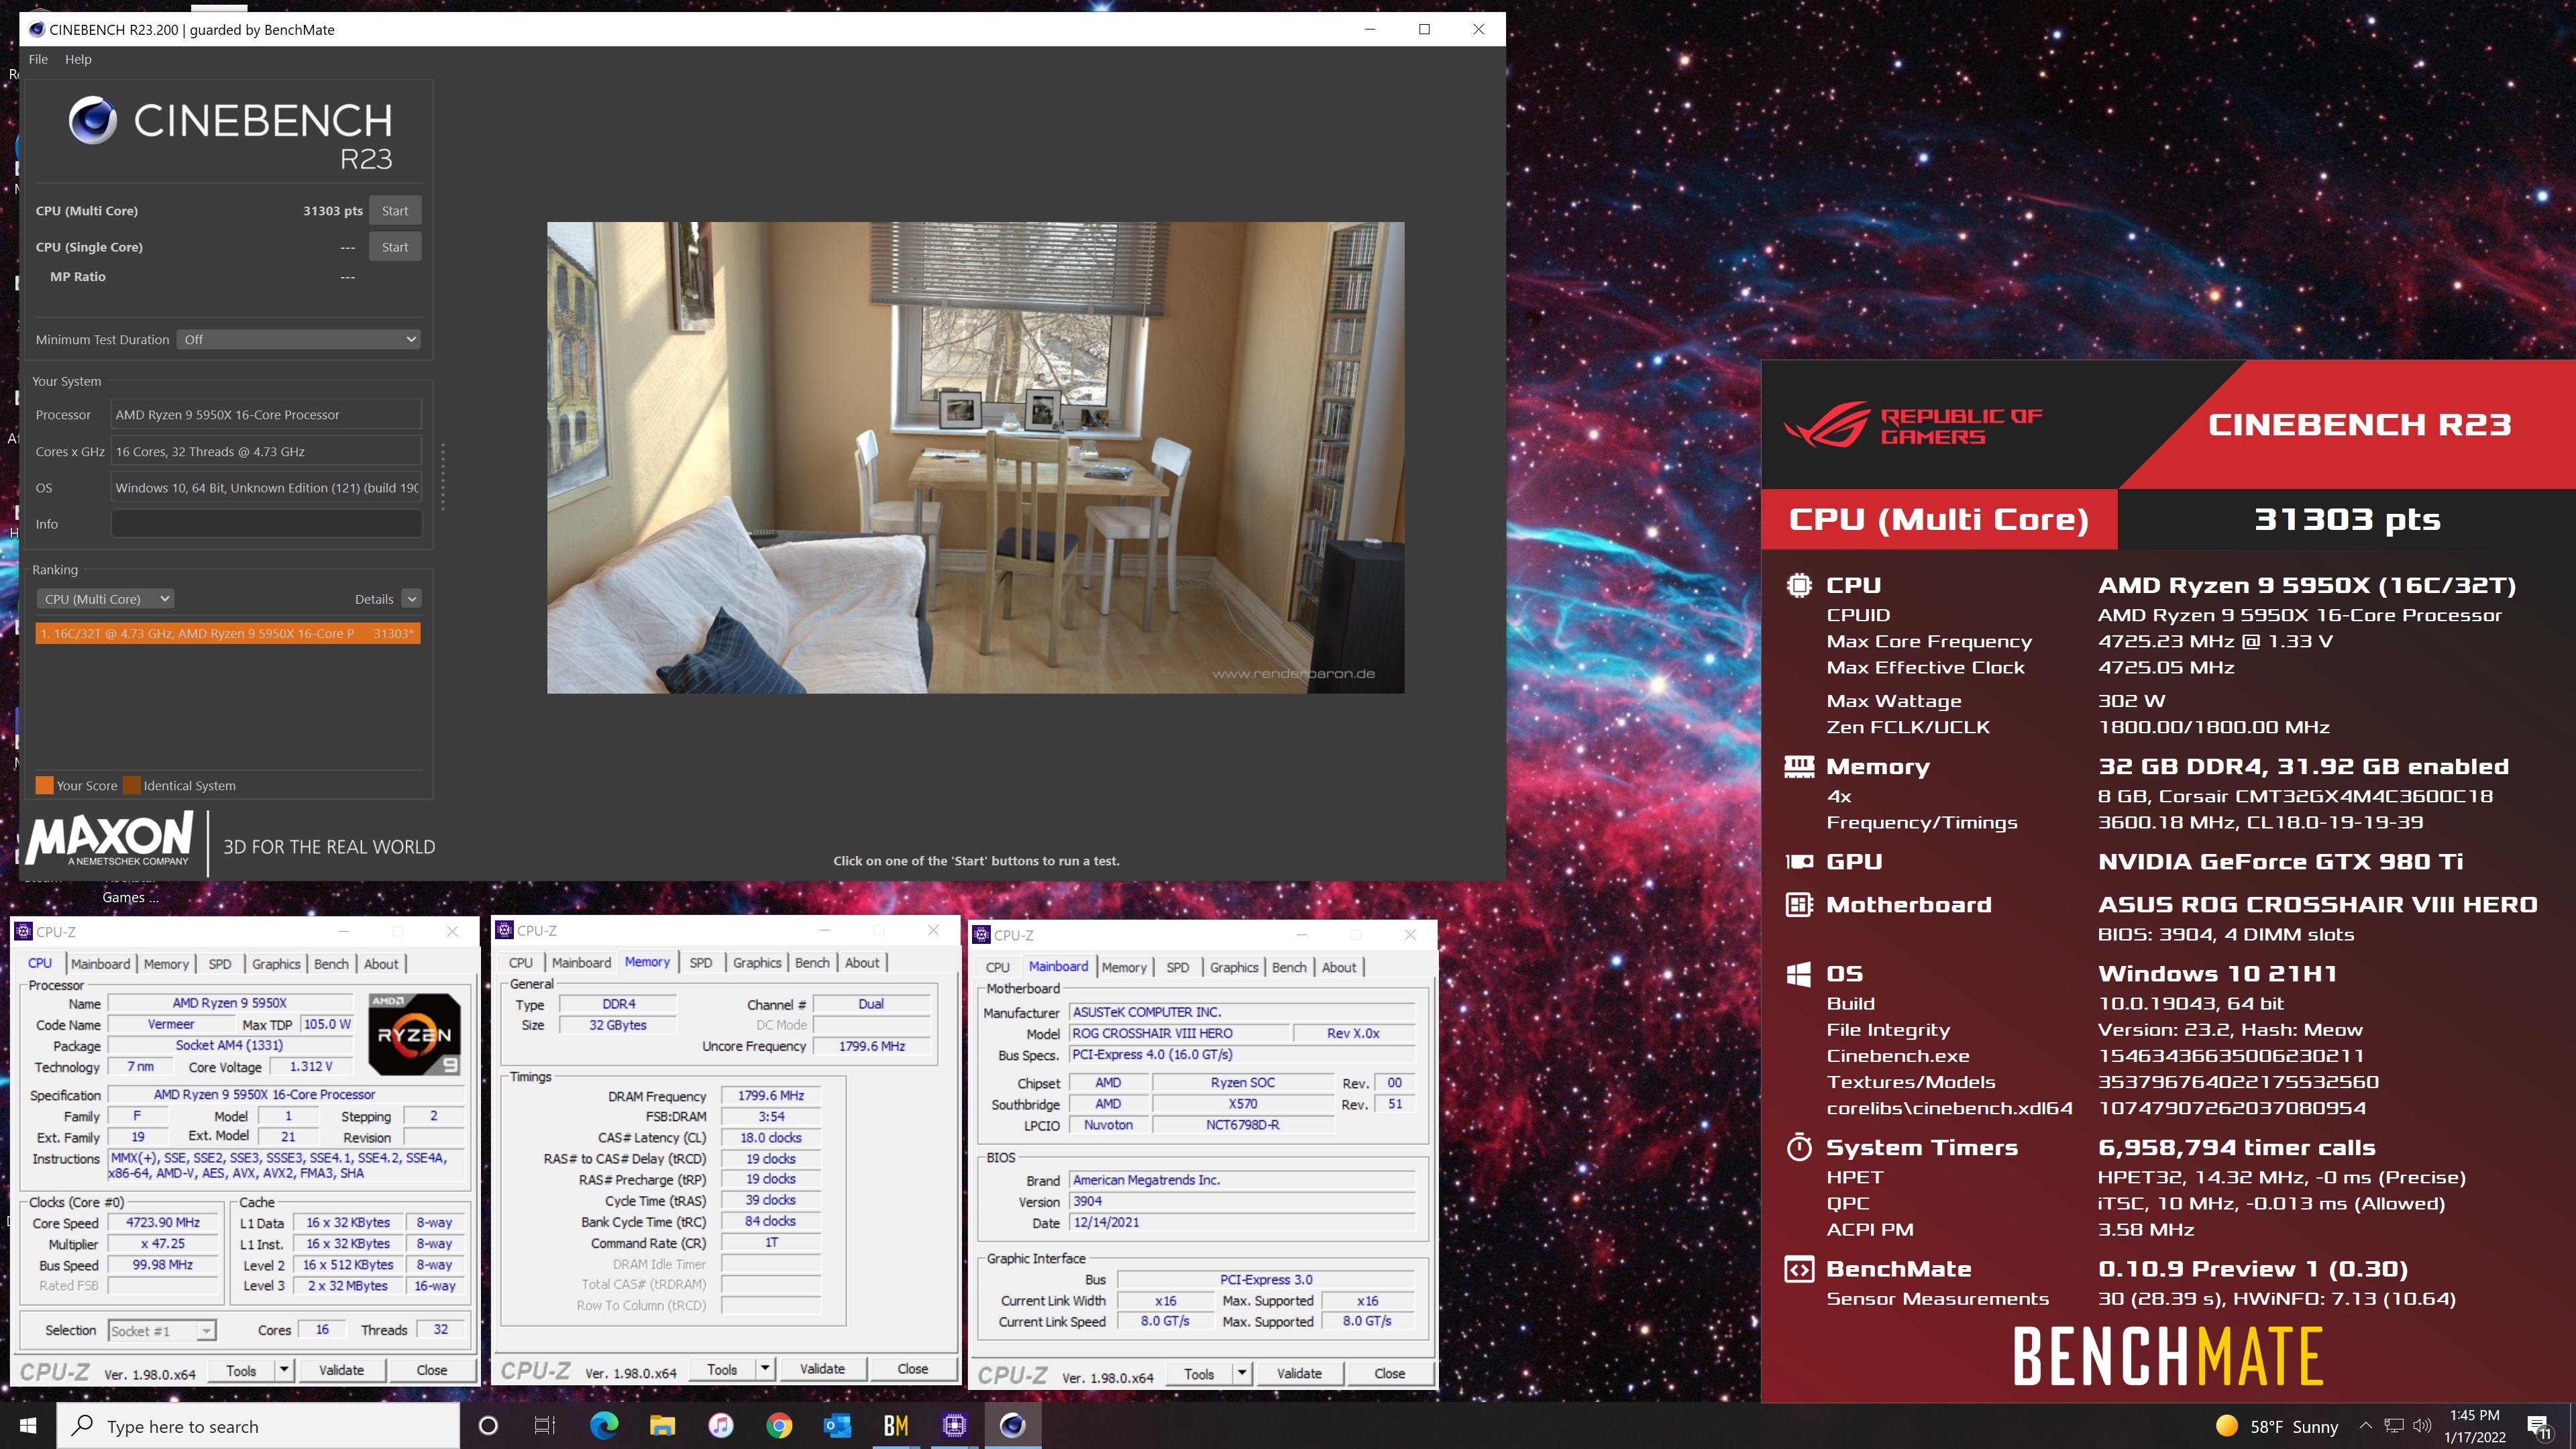Open File Explorer from the taskbar
The width and height of the screenshot is (2576, 1449).
(x=662, y=1426)
